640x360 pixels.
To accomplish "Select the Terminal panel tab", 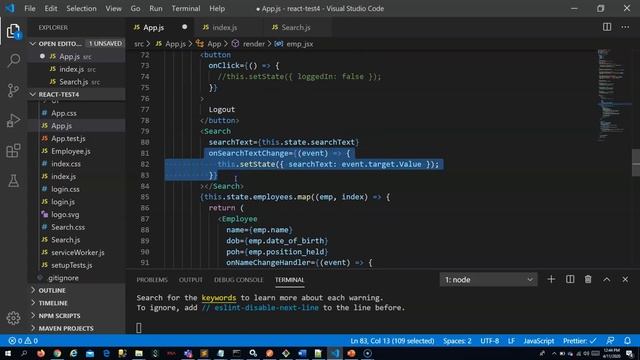I will tap(289, 280).
